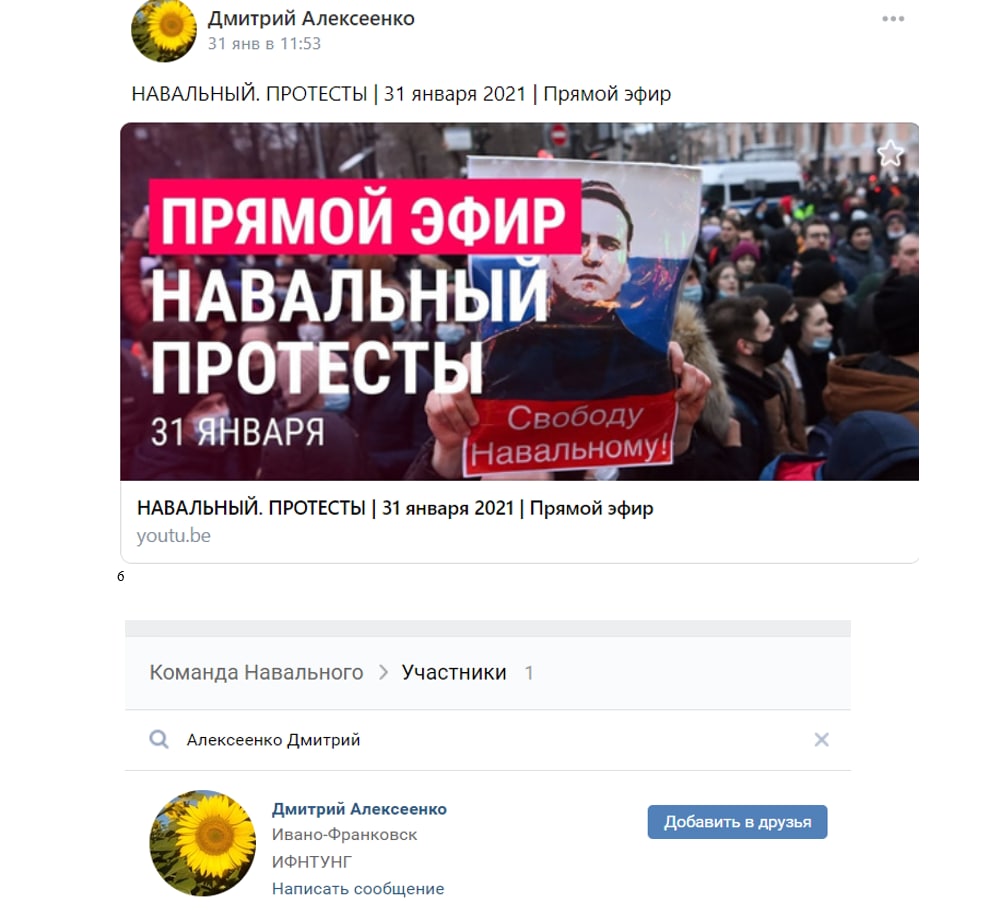Viewport: 987px width, 920px height.
Task: Click the post timestamp 31 янв в 11:53
Action: coord(264,43)
